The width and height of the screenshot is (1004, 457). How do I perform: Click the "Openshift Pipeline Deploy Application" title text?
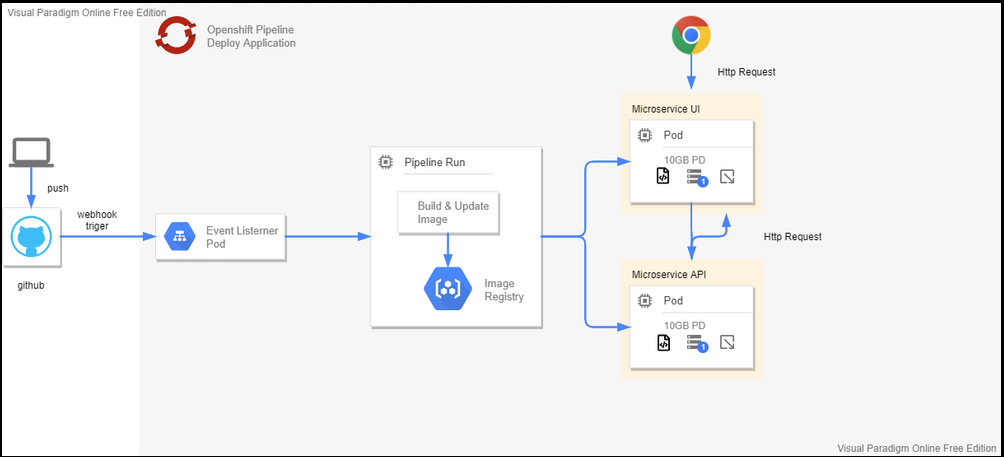pyautogui.click(x=251, y=37)
